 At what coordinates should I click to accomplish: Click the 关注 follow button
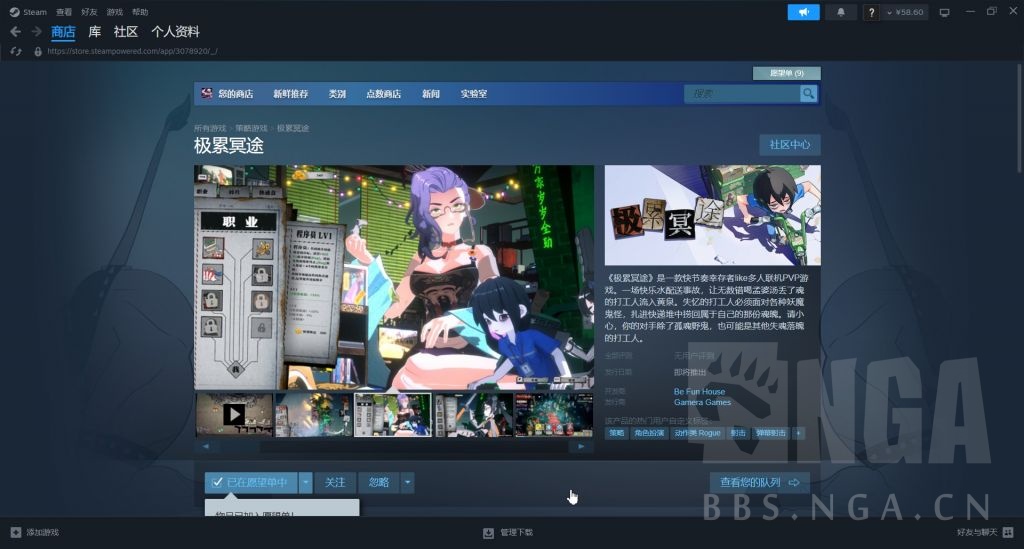pos(335,482)
